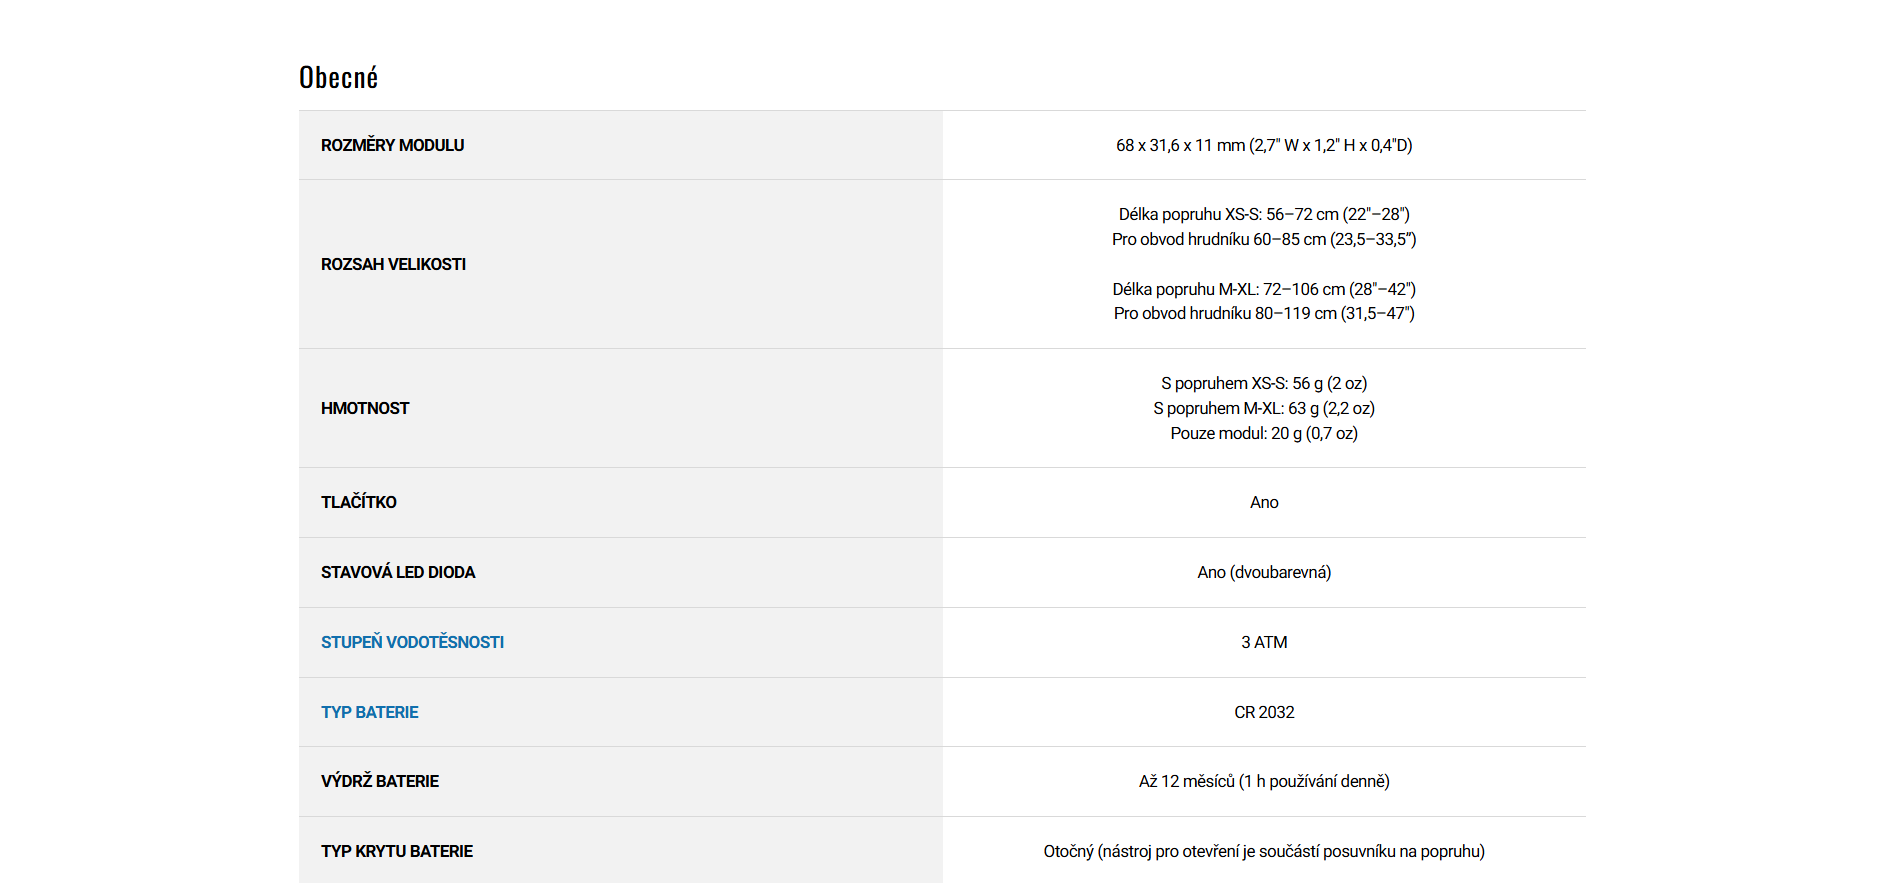The image size is (1888, 883).
Task: Click the 'Ano' value for TLAČÍTKO
Action: point(1264,502)
